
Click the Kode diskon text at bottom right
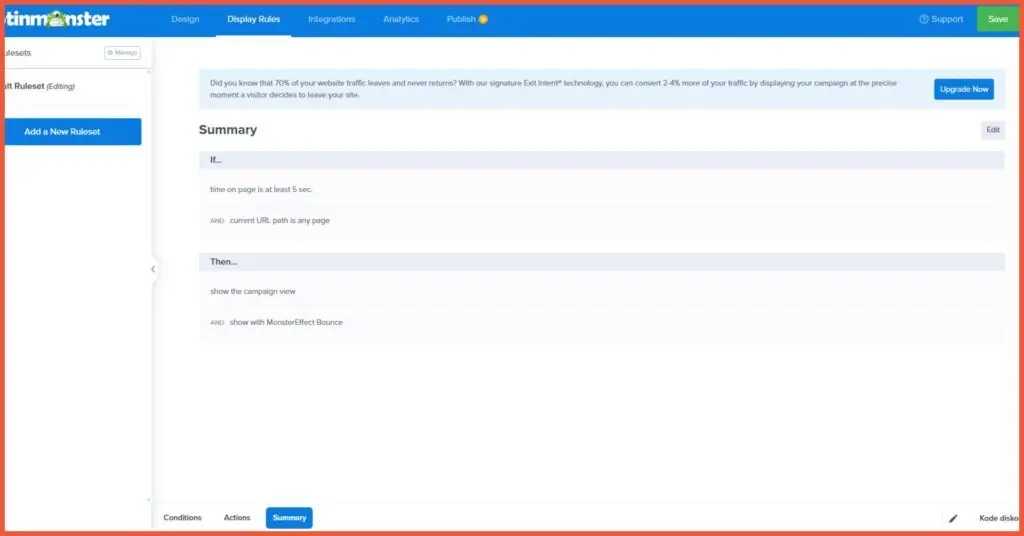[x=998, y=518]
